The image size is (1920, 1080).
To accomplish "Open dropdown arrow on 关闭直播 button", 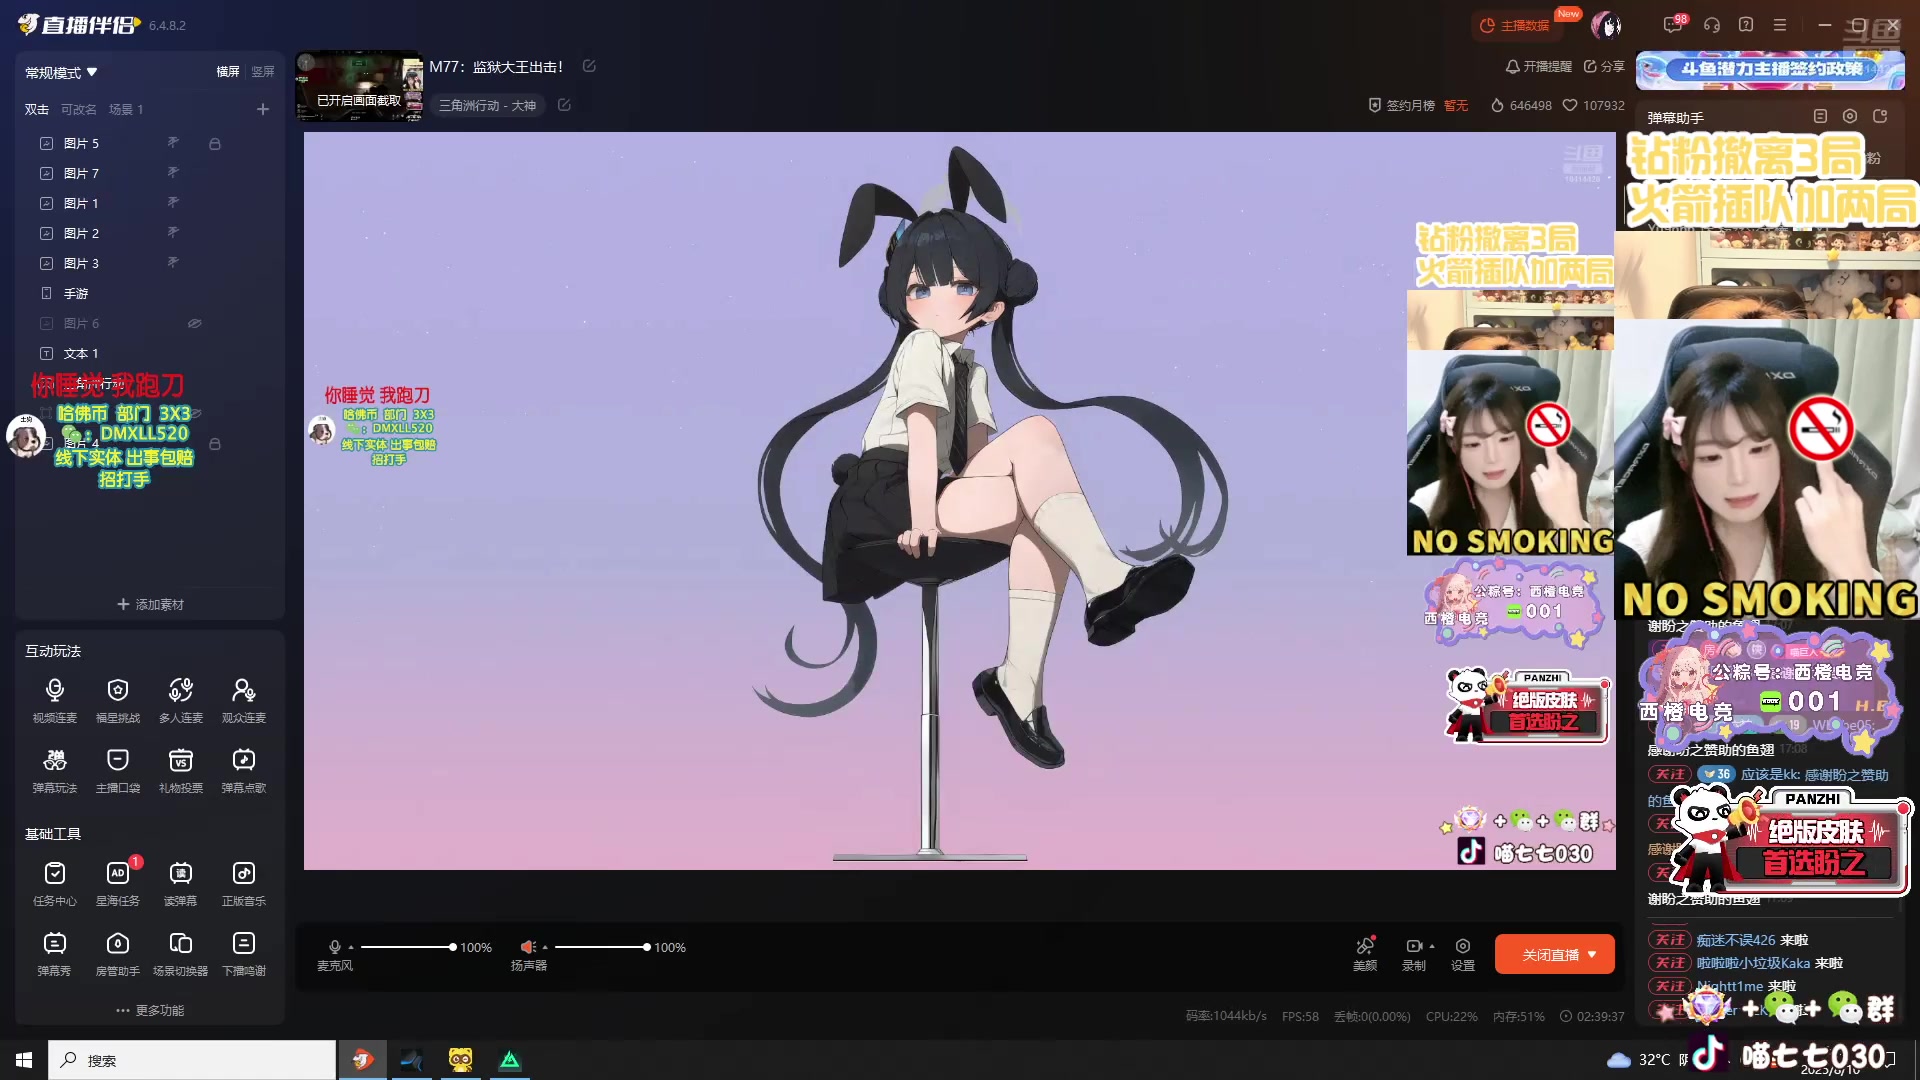I will 1592,954.
